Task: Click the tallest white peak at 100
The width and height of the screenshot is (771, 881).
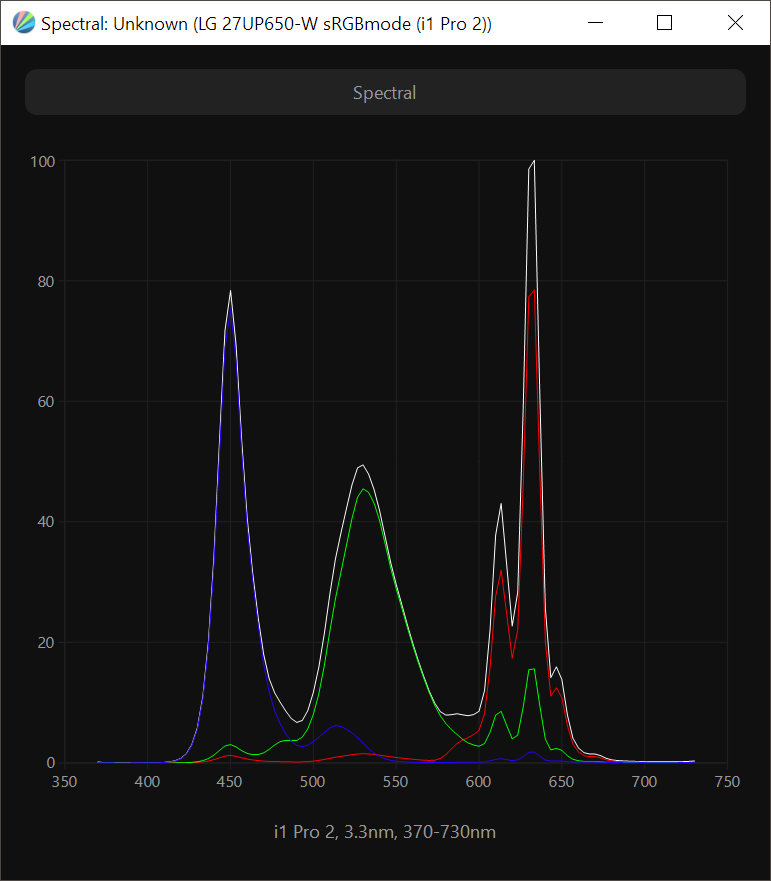Action: (534, 161)
